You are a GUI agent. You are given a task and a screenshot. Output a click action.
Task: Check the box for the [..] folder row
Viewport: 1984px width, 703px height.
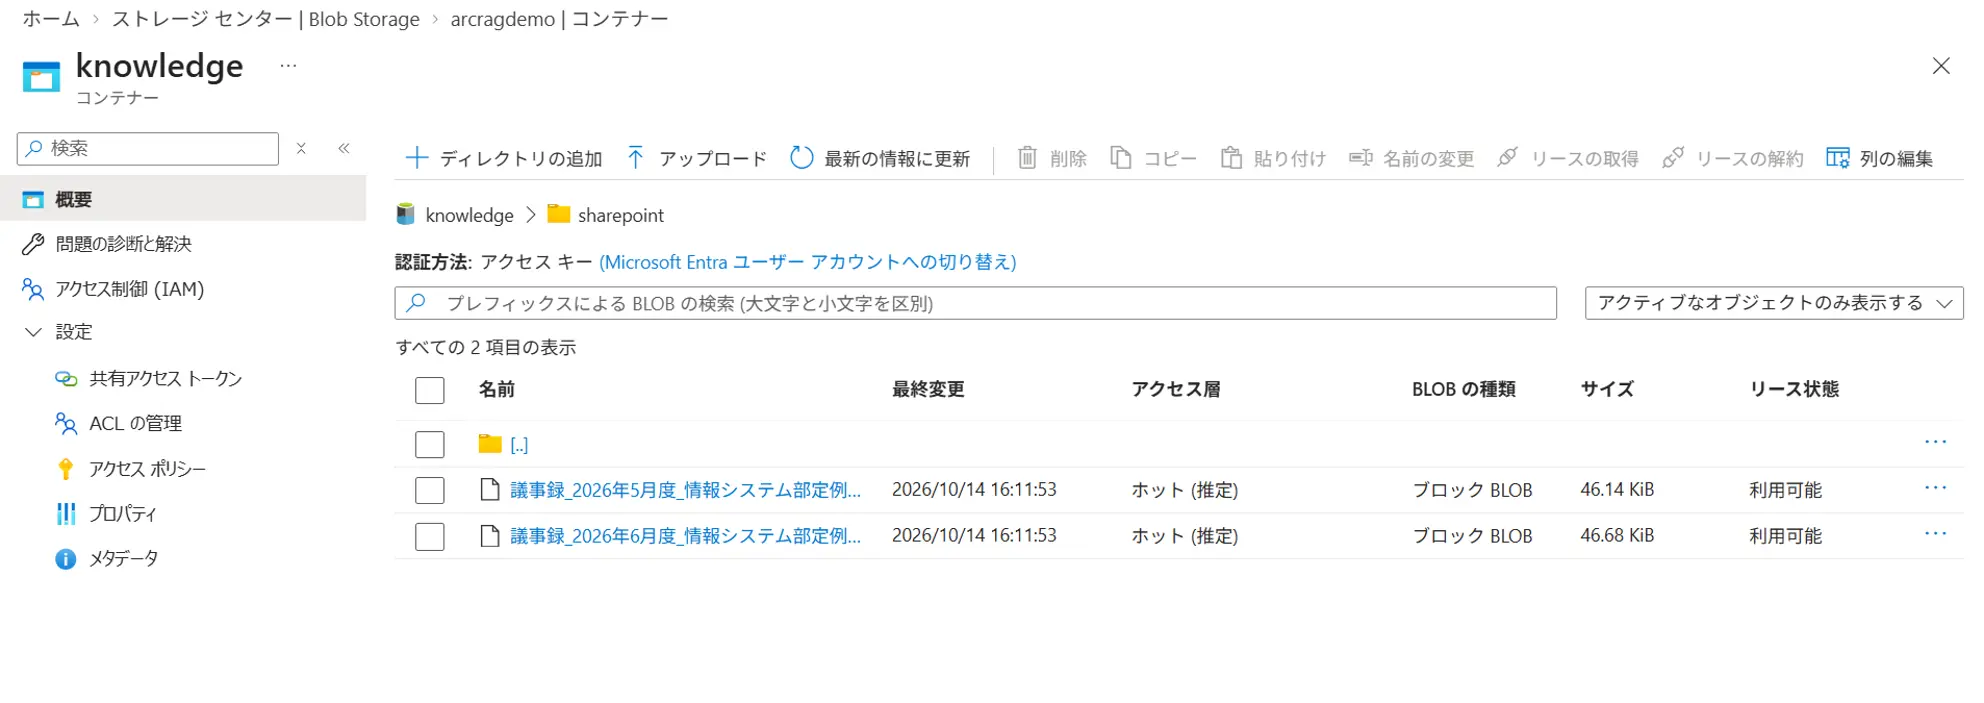[x=430, y=444]
